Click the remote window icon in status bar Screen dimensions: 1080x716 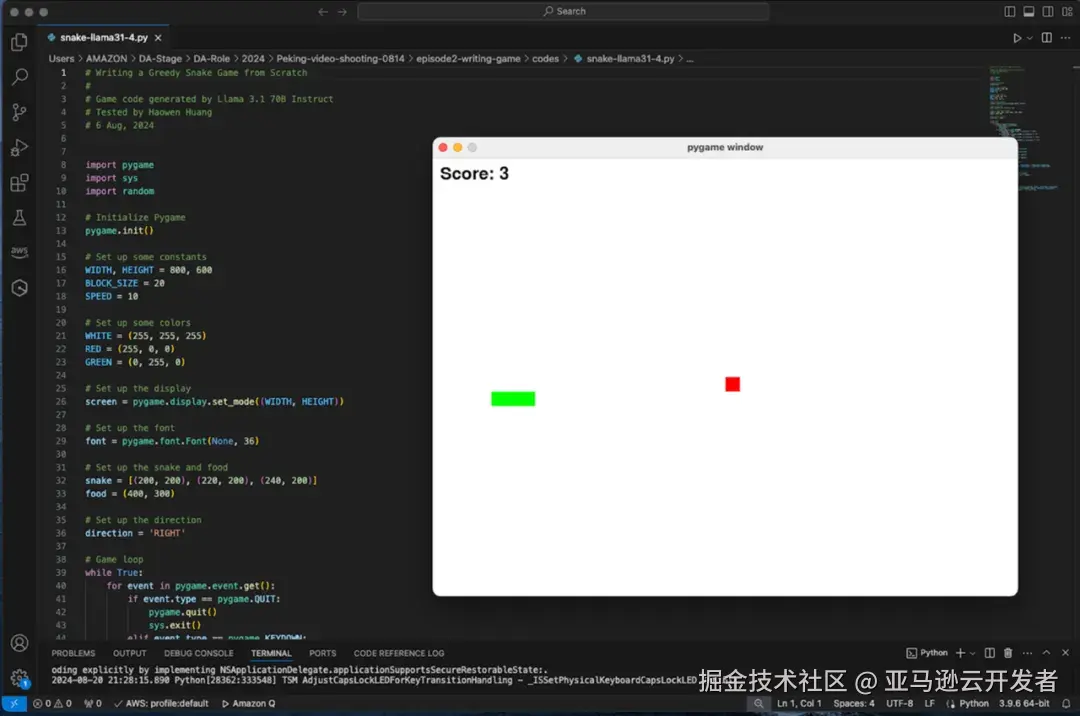14,704
